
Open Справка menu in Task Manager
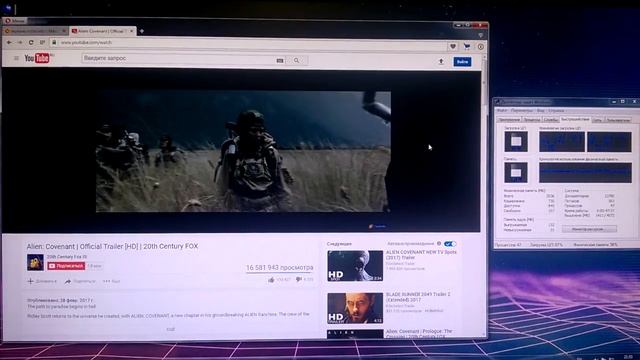click(x=556, y=111)
